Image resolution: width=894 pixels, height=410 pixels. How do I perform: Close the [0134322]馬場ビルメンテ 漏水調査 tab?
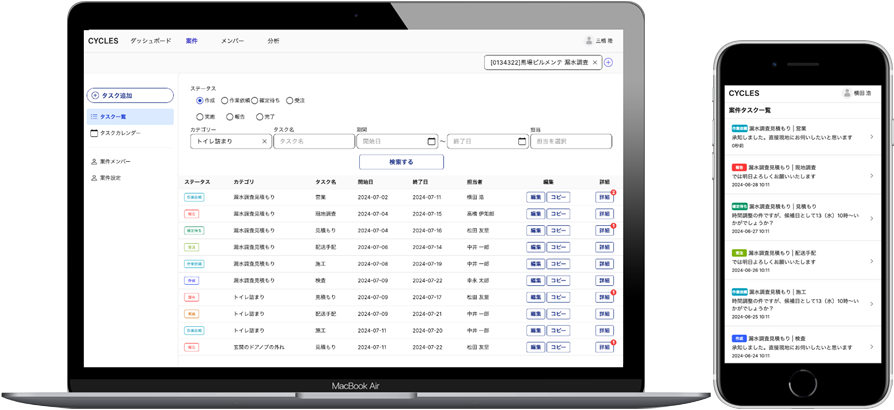click(x=595, y=63)
